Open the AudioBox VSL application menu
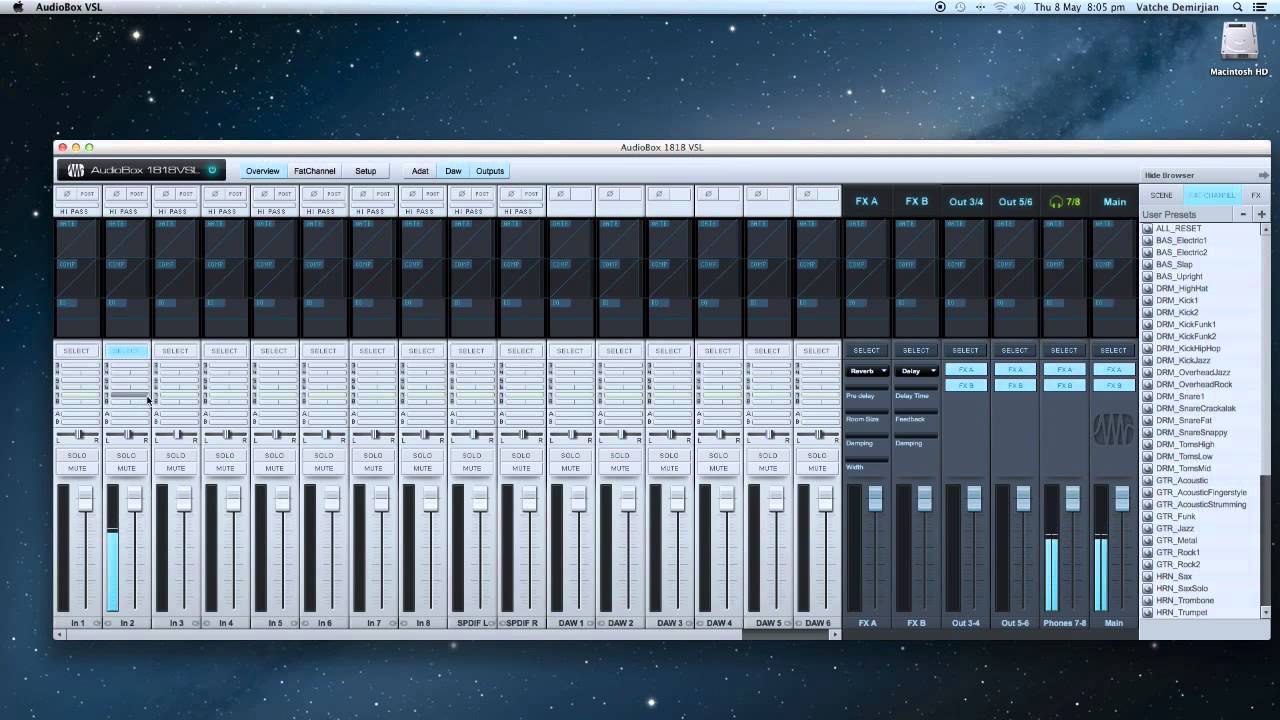Screen dimensions: 1280x720 point(69,7)
